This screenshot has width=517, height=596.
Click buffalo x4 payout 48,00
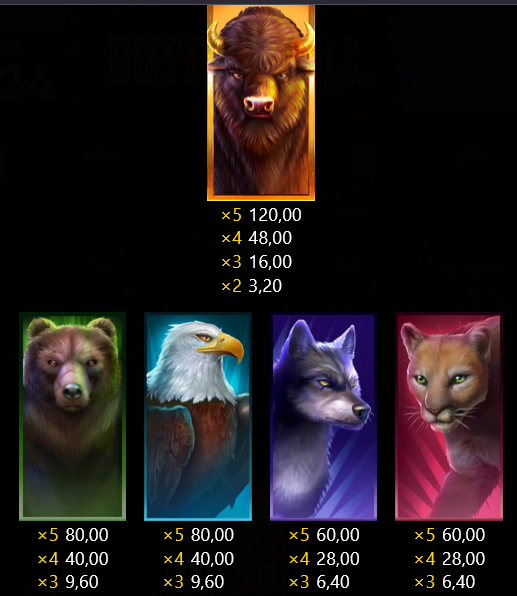257,238
